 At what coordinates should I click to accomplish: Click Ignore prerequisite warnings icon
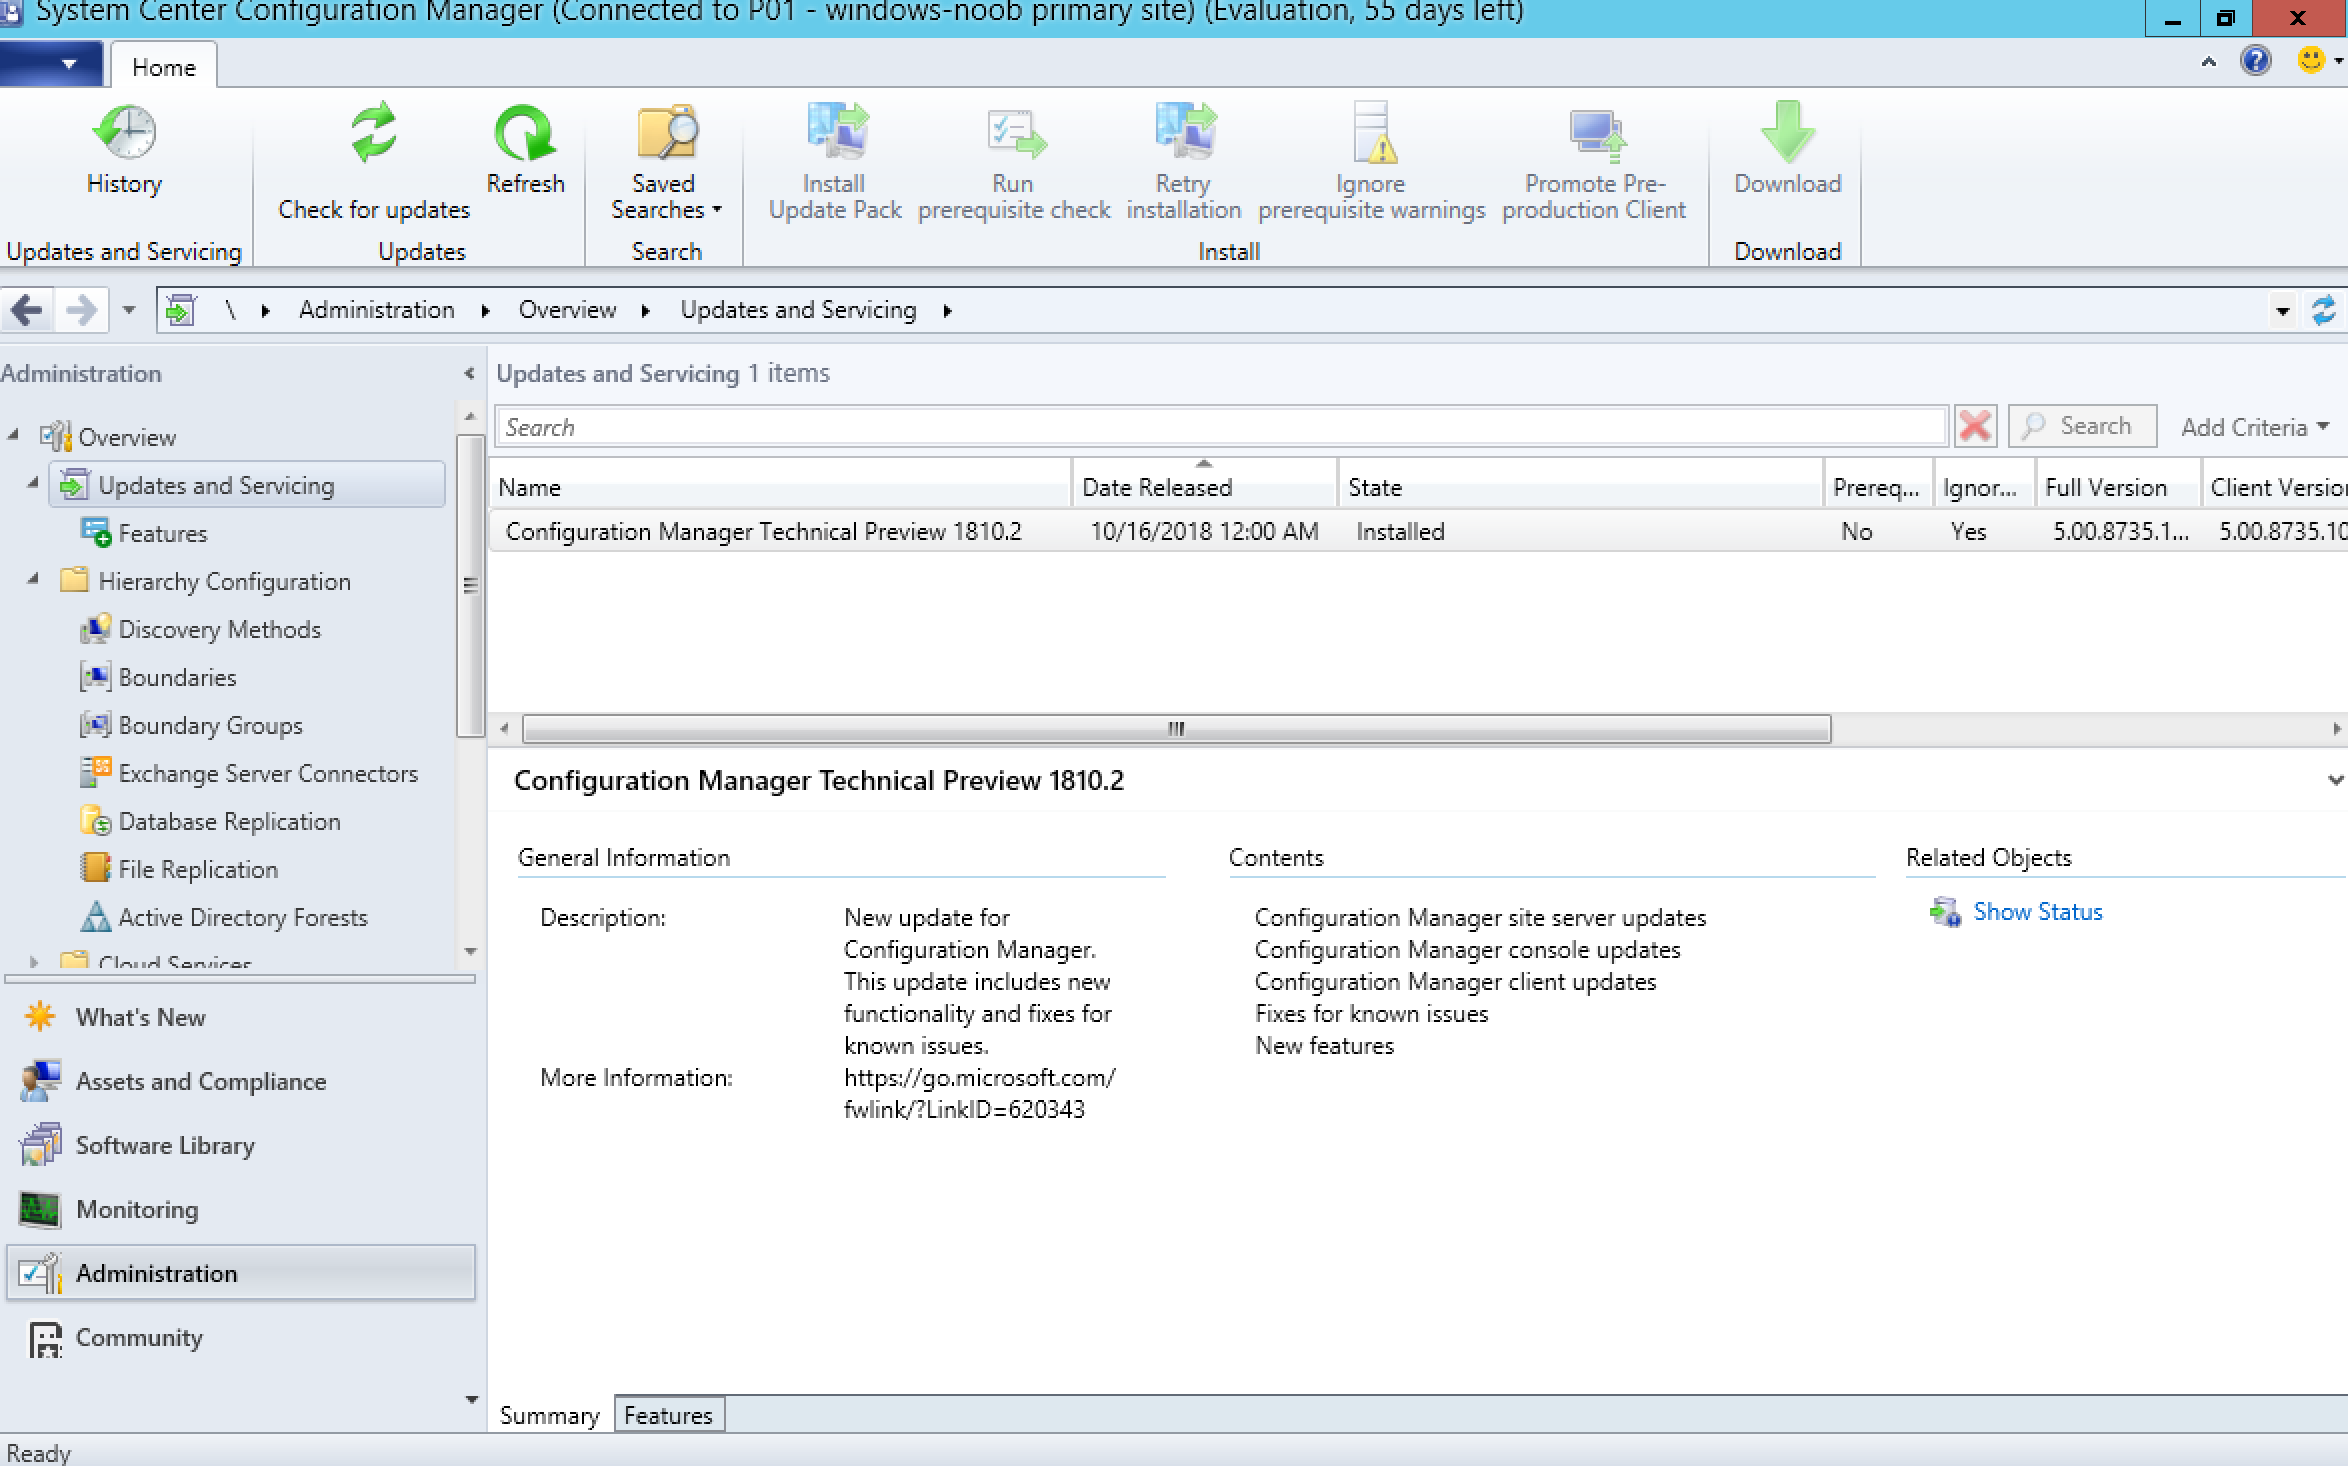point(1373,133)
